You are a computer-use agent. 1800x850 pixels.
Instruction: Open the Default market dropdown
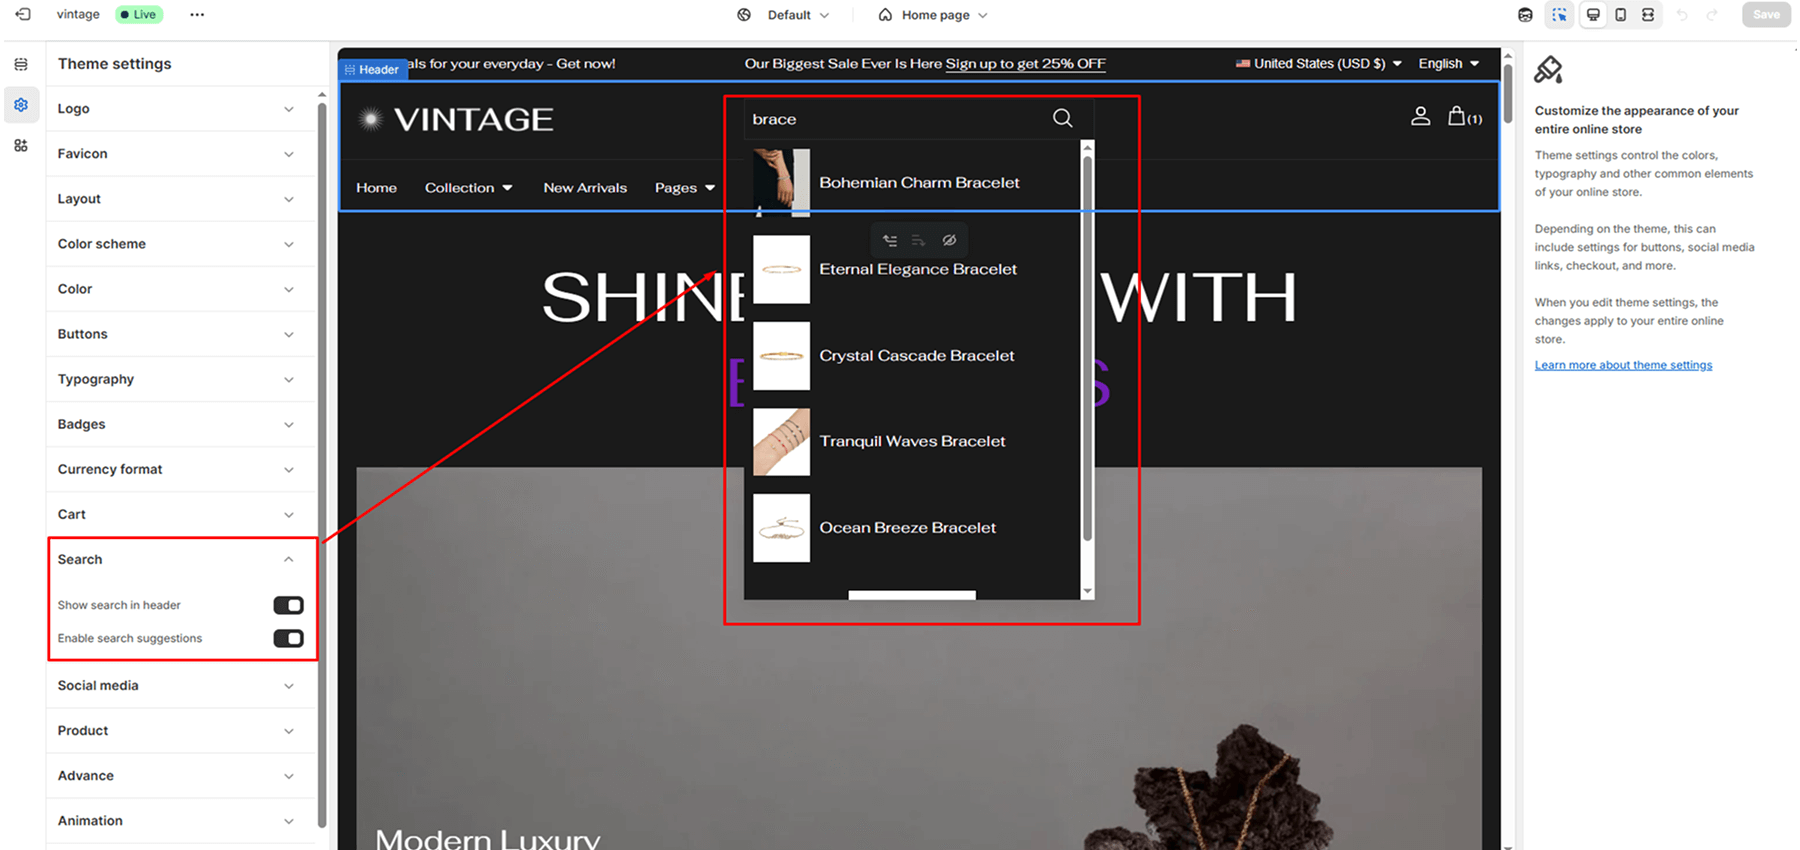(798, 15)
